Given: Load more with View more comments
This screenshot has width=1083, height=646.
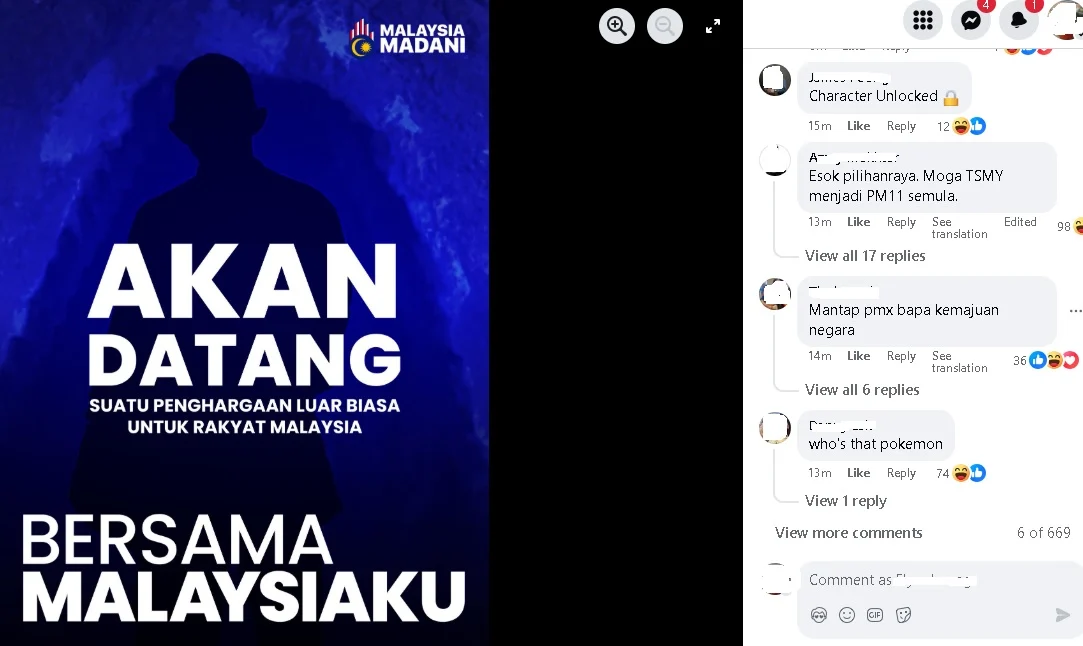Looking at the screenshot, I should 848,533.
